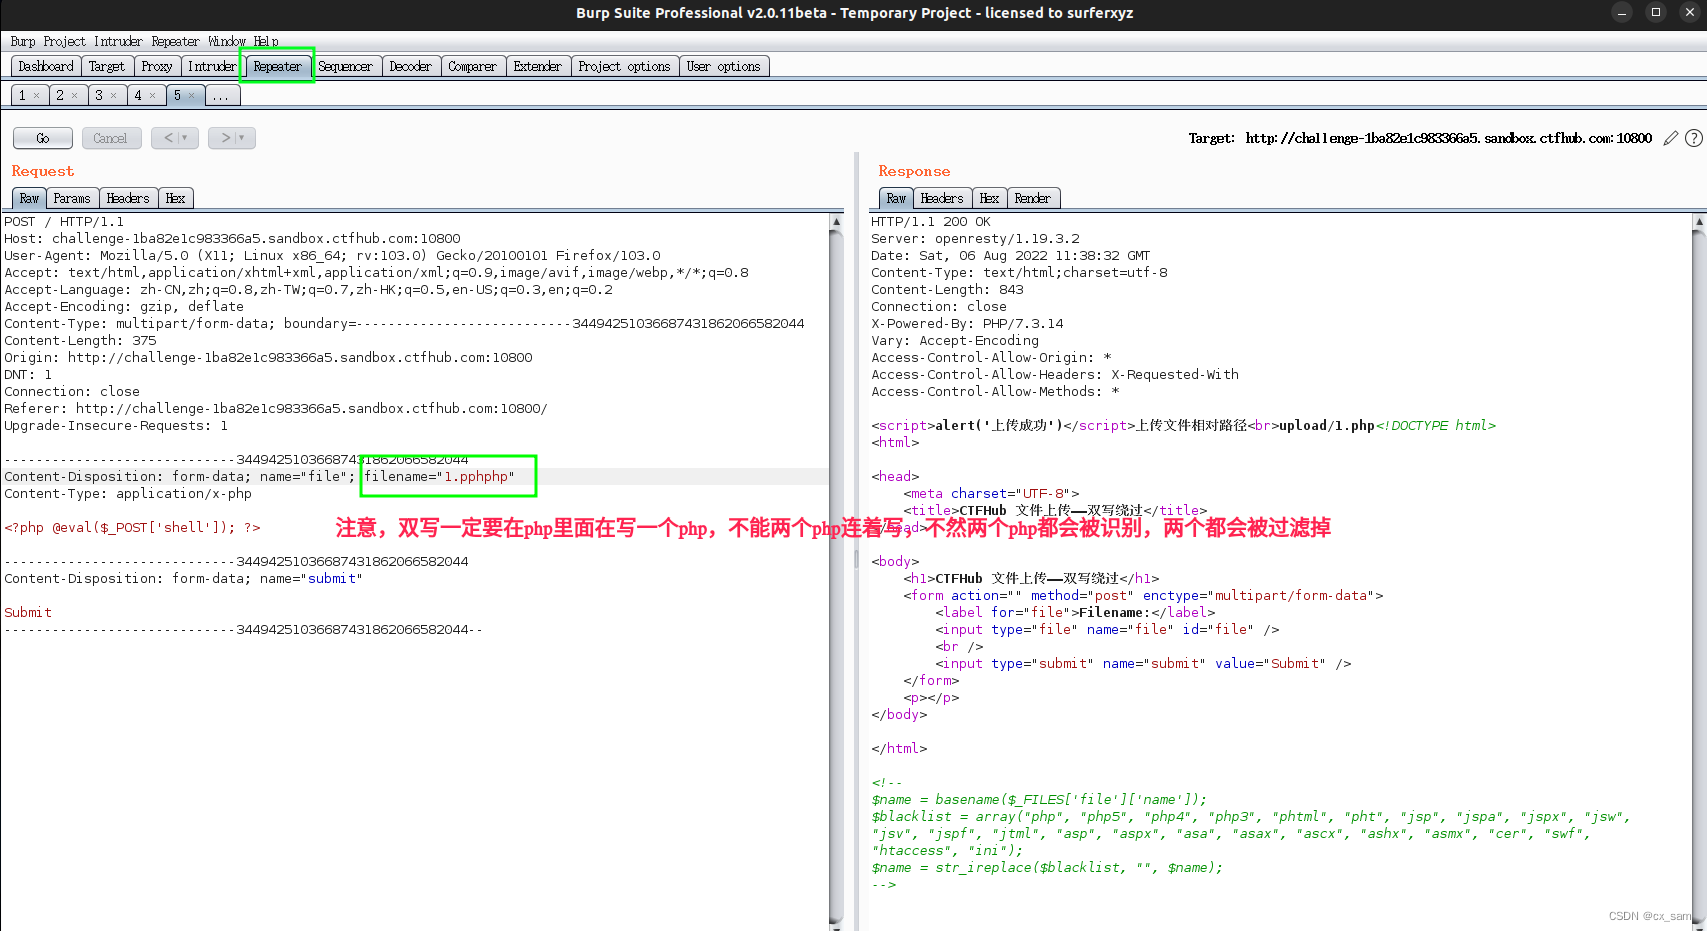Show Response Render view
The image size is (1707, 931).
coord(1033,198)
